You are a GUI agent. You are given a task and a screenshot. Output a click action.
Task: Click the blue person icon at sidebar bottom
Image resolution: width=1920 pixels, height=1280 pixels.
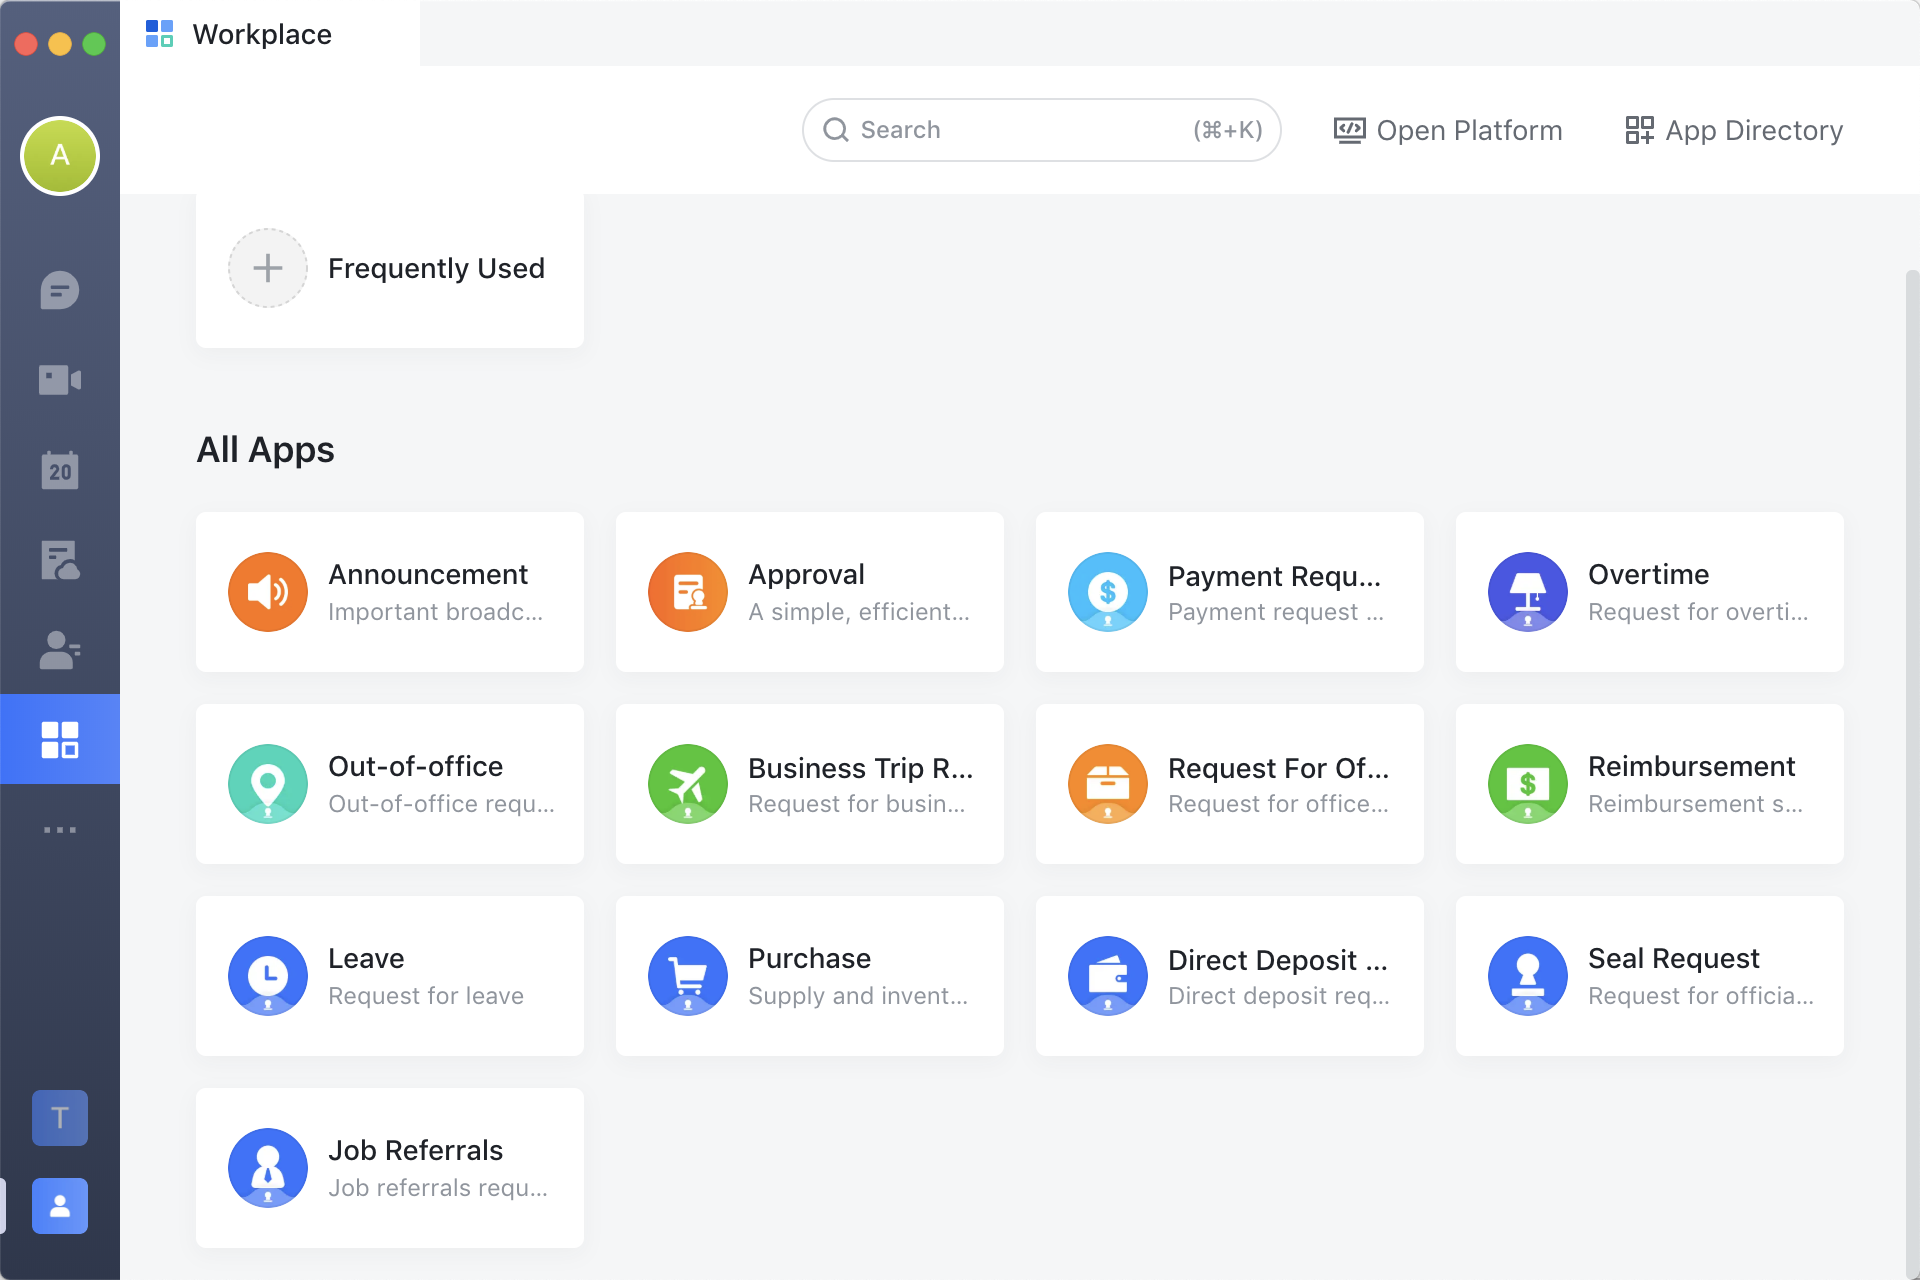coord(60,1206)
